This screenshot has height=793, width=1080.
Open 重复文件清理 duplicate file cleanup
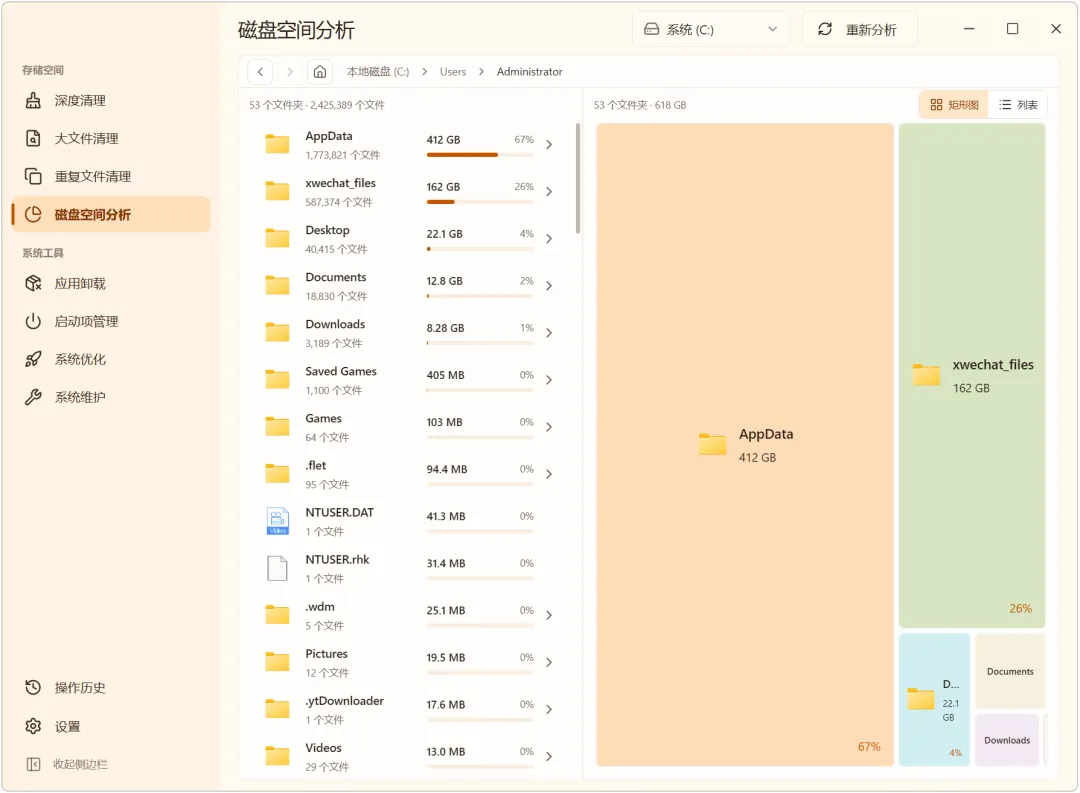pyautogui.click(x=110, y=176)
